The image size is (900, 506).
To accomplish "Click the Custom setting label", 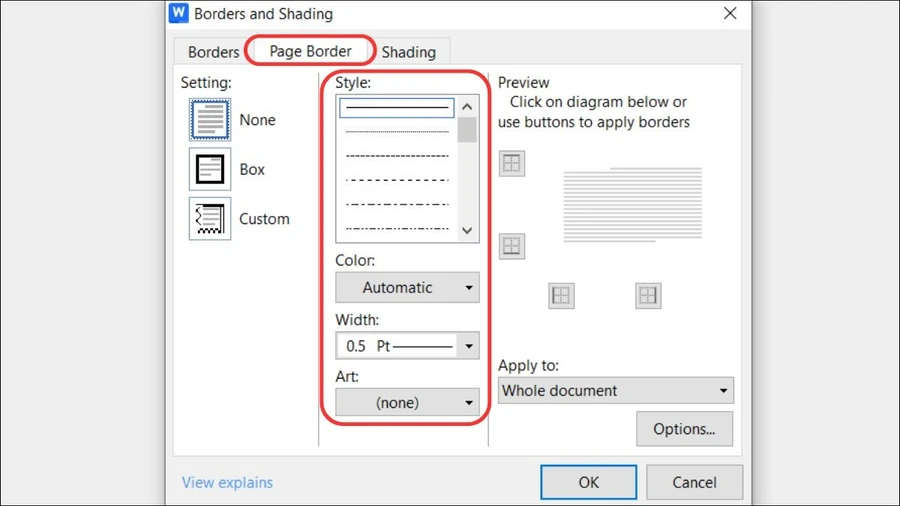I will [264, 219].
